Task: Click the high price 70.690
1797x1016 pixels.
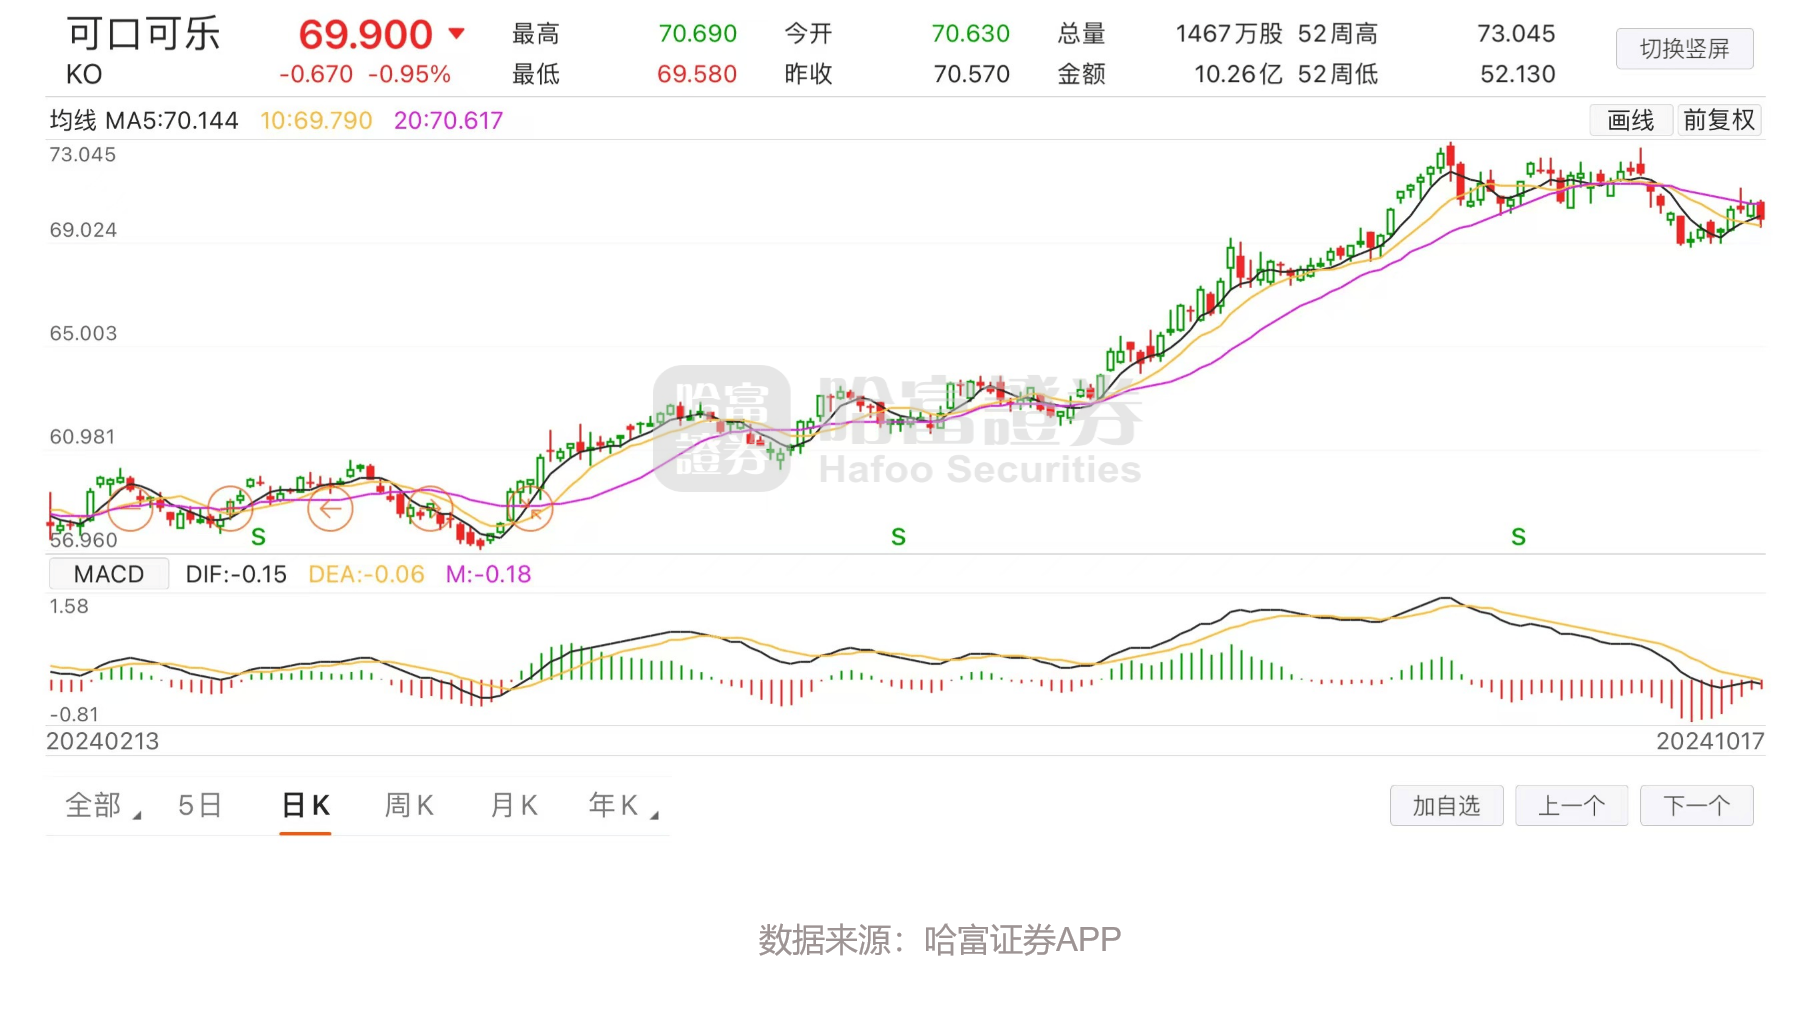Action: click(x=697, y=34)
